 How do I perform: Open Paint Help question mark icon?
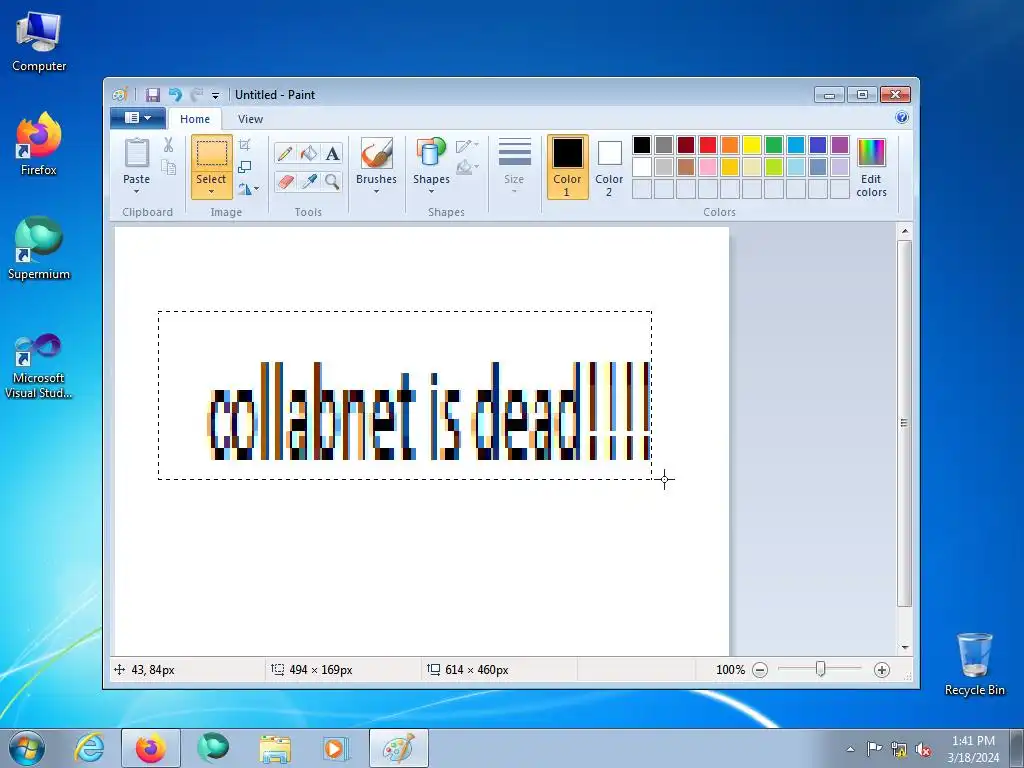[902, 118]
